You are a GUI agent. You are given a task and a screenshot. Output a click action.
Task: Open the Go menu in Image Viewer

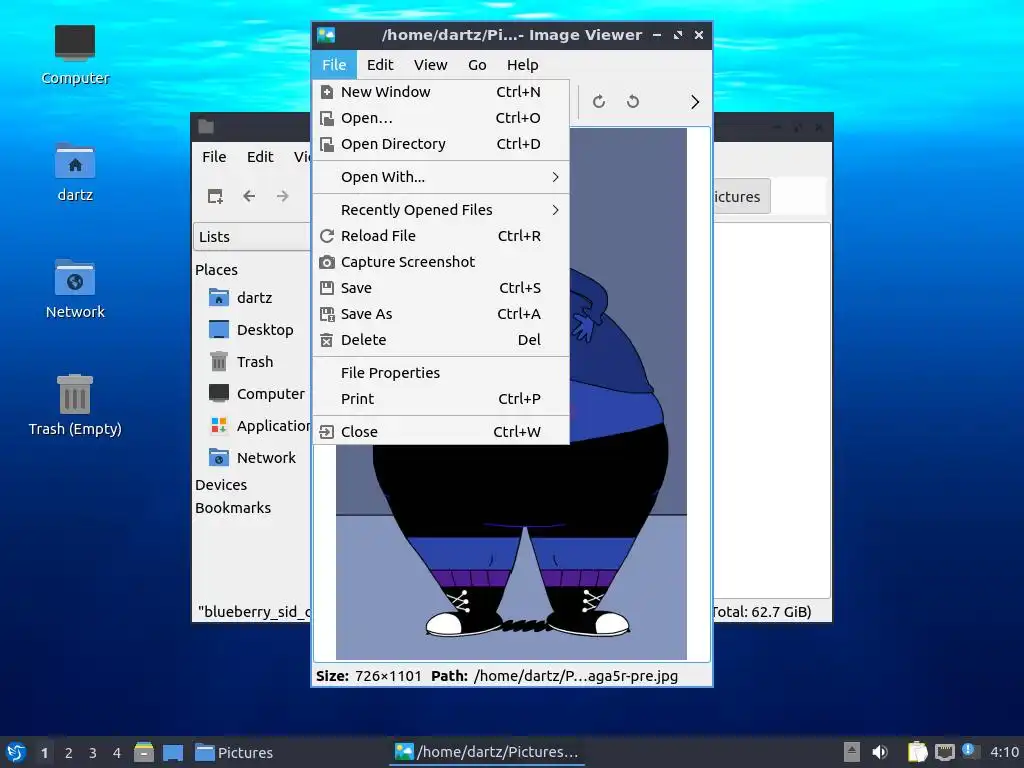coord(477,65)
